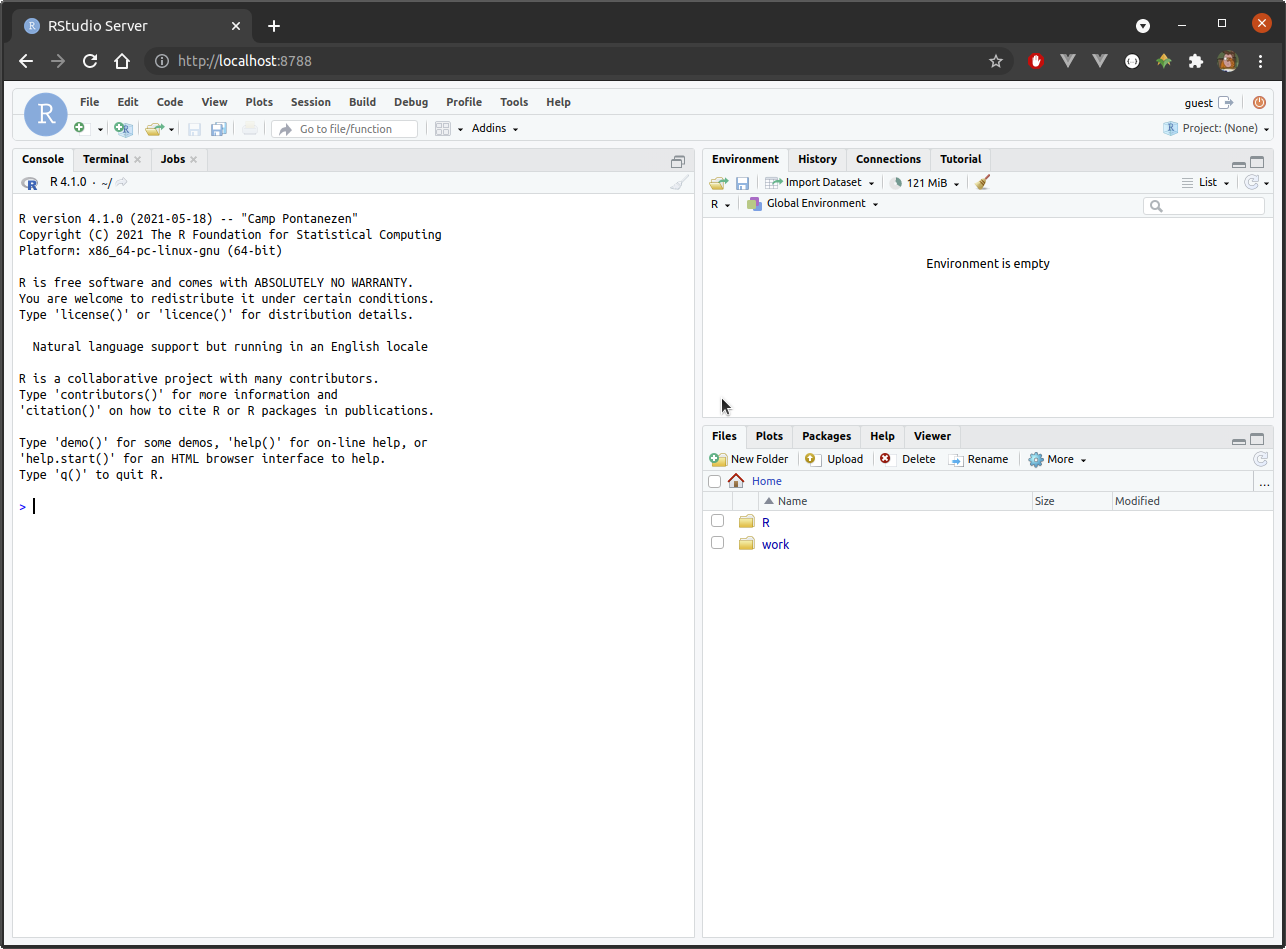Open the work folder link
Viewport: 1286px width, 949px height.
(775, 544)
